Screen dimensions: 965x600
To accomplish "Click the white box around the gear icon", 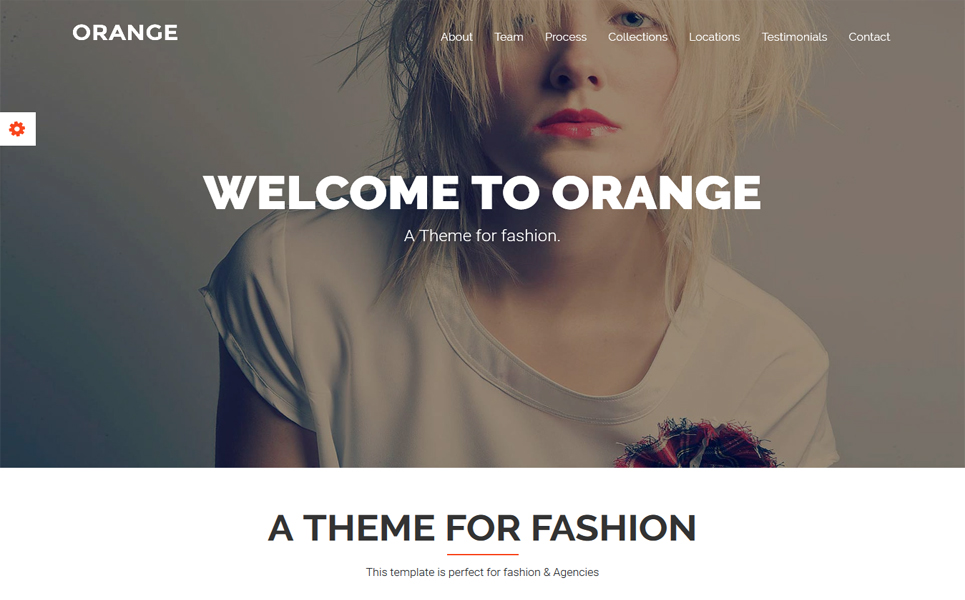I will pyautogui.click(x=18, y=129).
